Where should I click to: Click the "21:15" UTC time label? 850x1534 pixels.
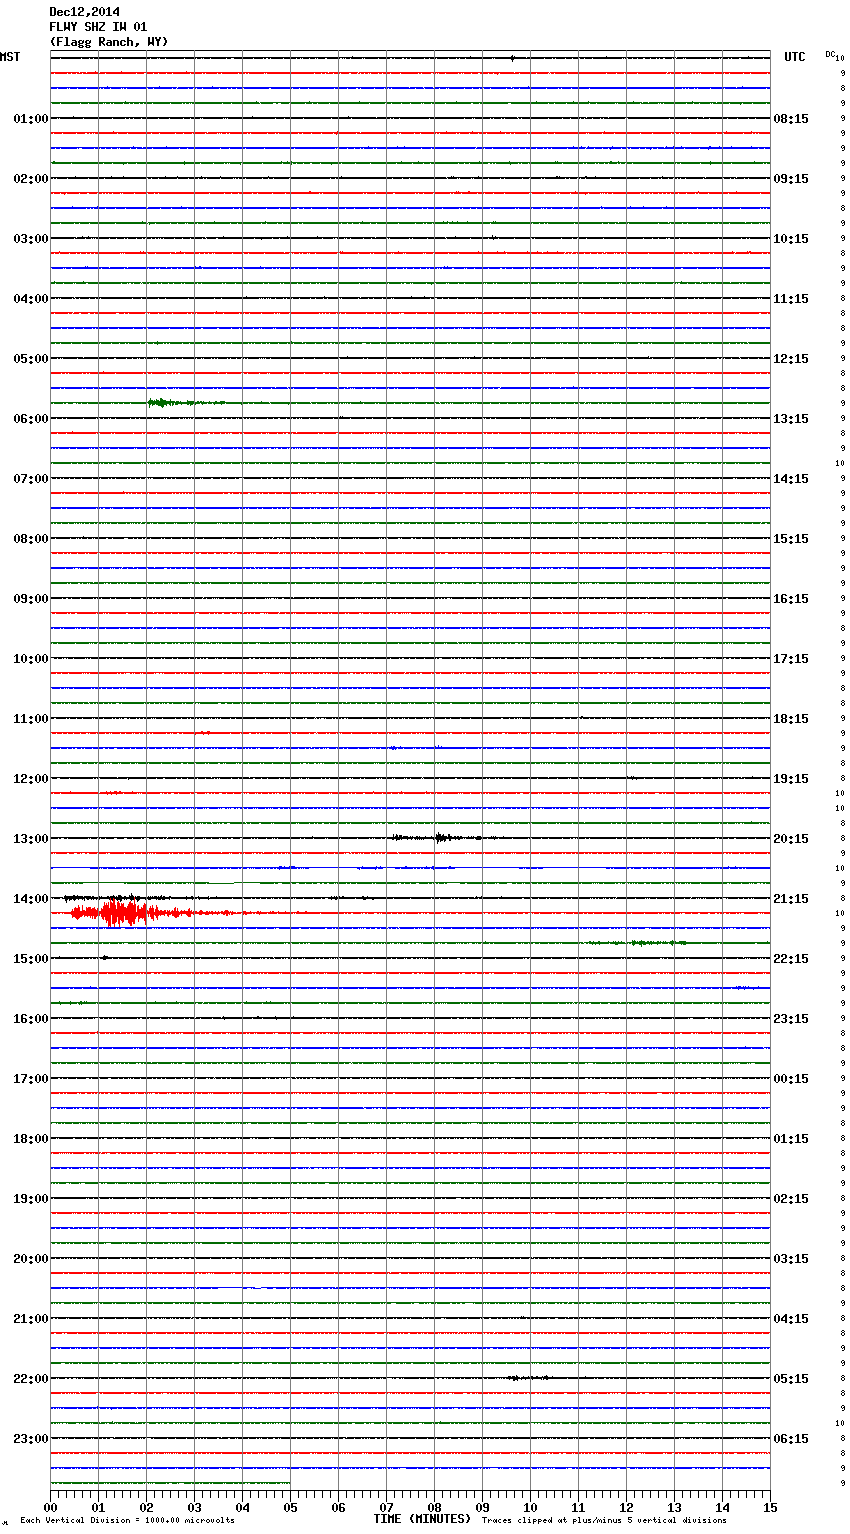pos(791,899)
